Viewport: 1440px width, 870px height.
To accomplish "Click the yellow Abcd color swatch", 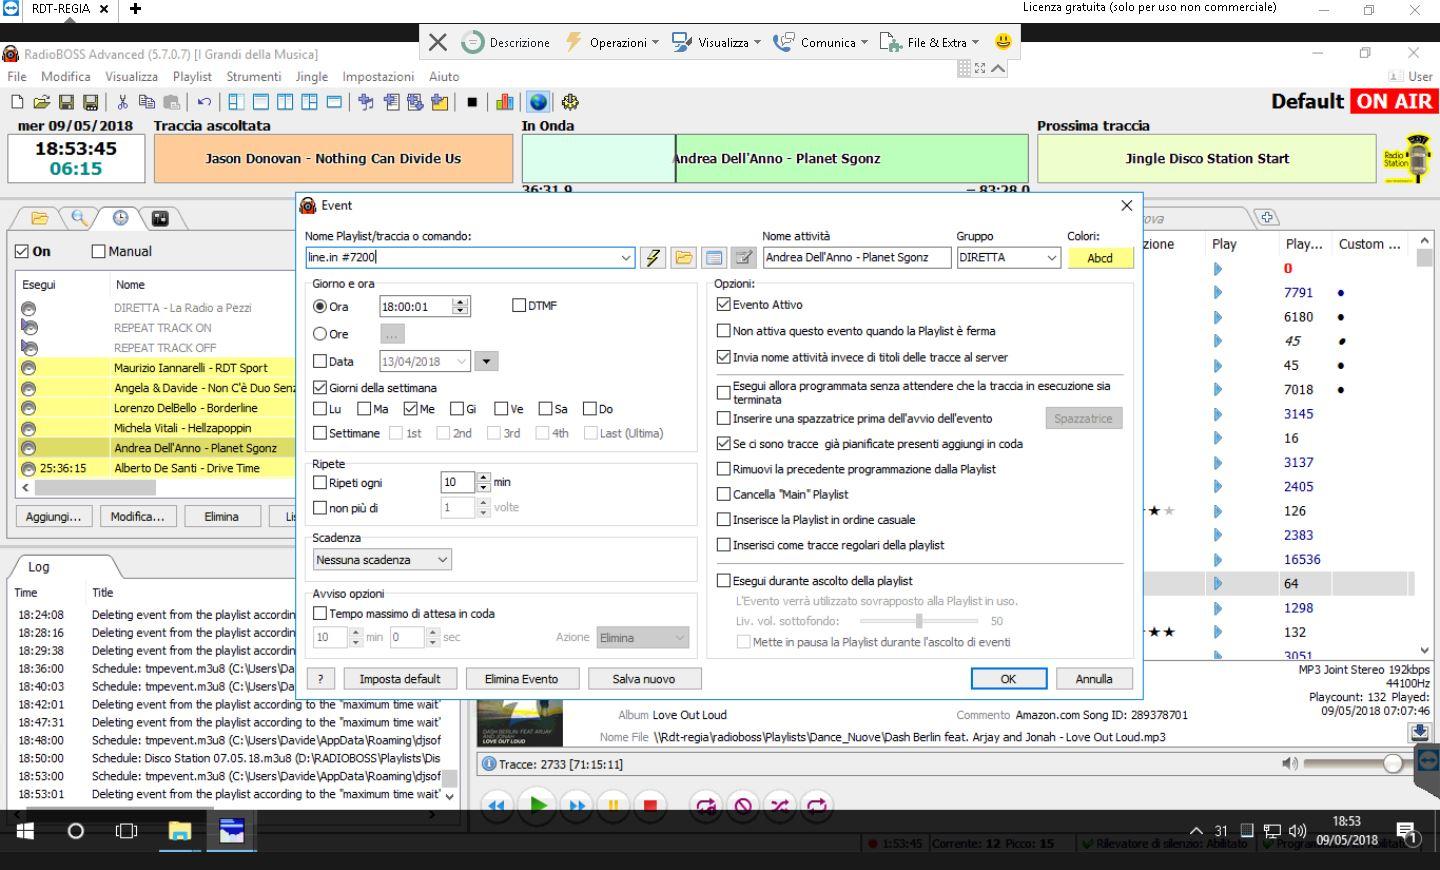I will click(1100, 258).
